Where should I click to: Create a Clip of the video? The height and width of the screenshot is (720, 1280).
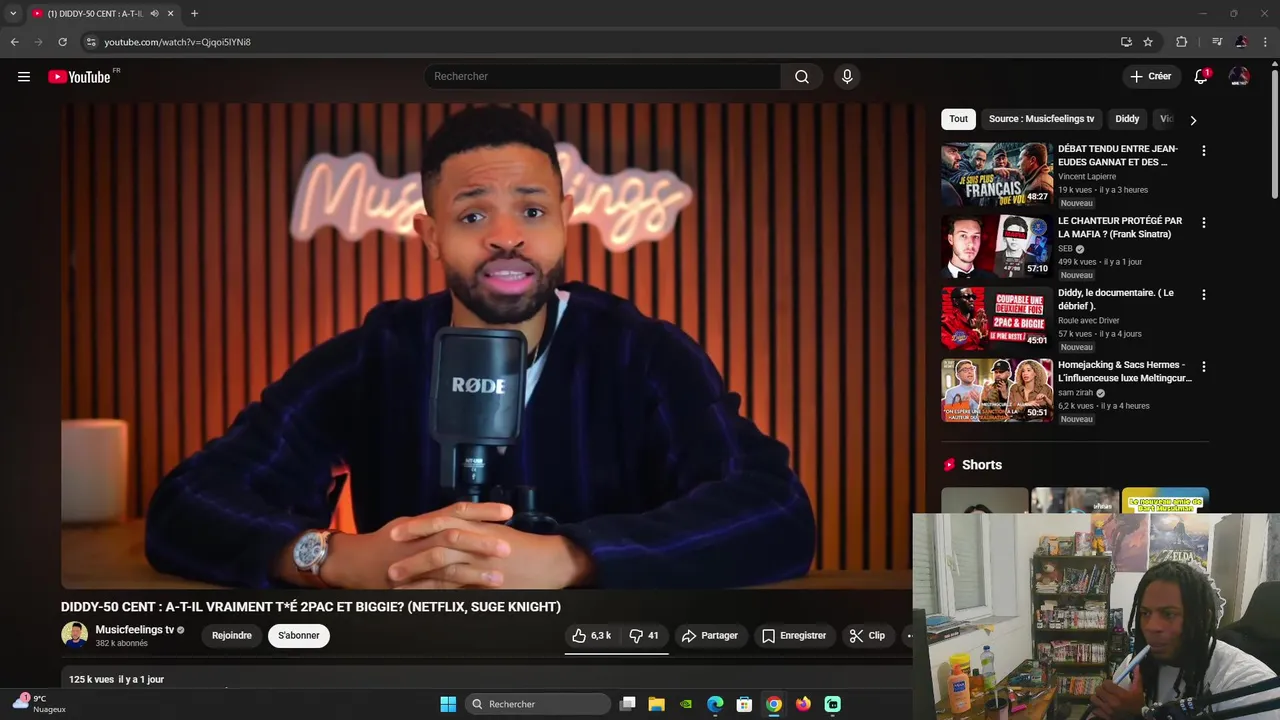click(867, 636)
